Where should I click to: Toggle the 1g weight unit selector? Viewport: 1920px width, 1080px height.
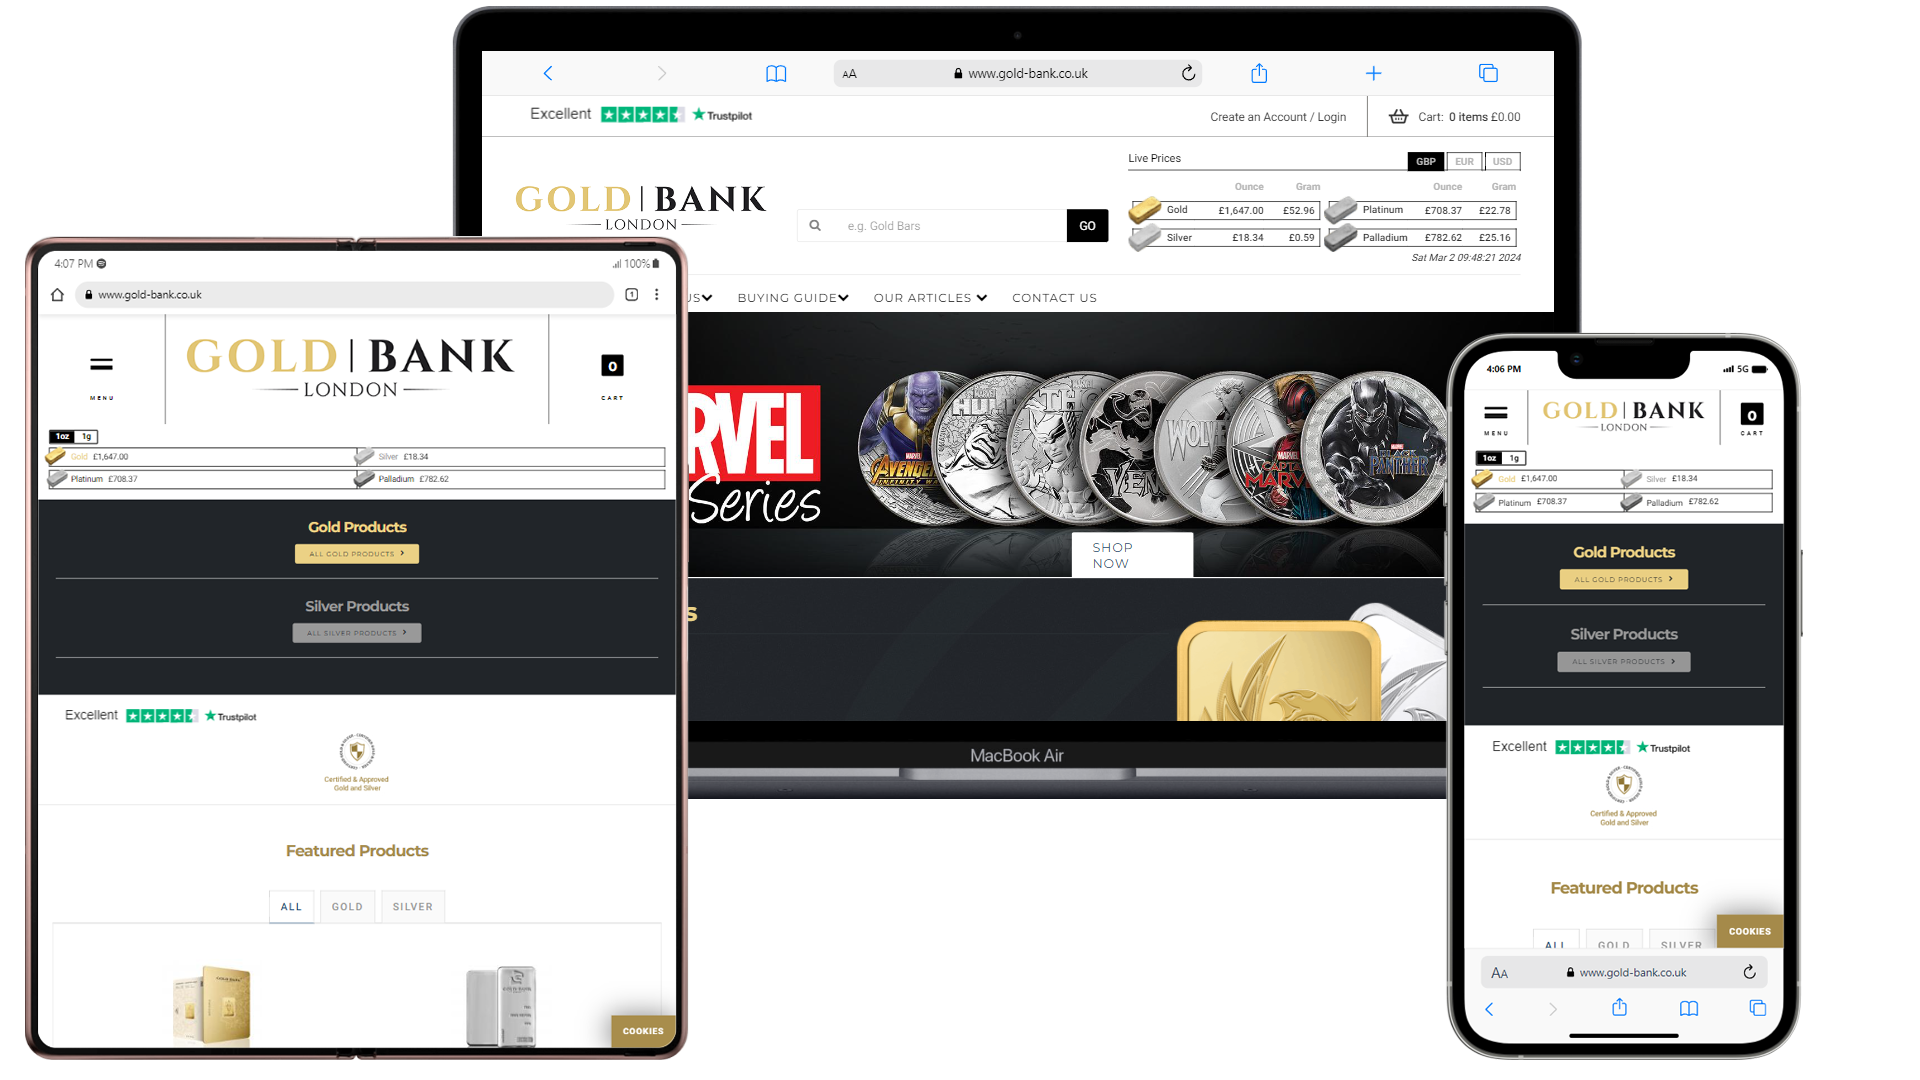[x=83, y=436]
